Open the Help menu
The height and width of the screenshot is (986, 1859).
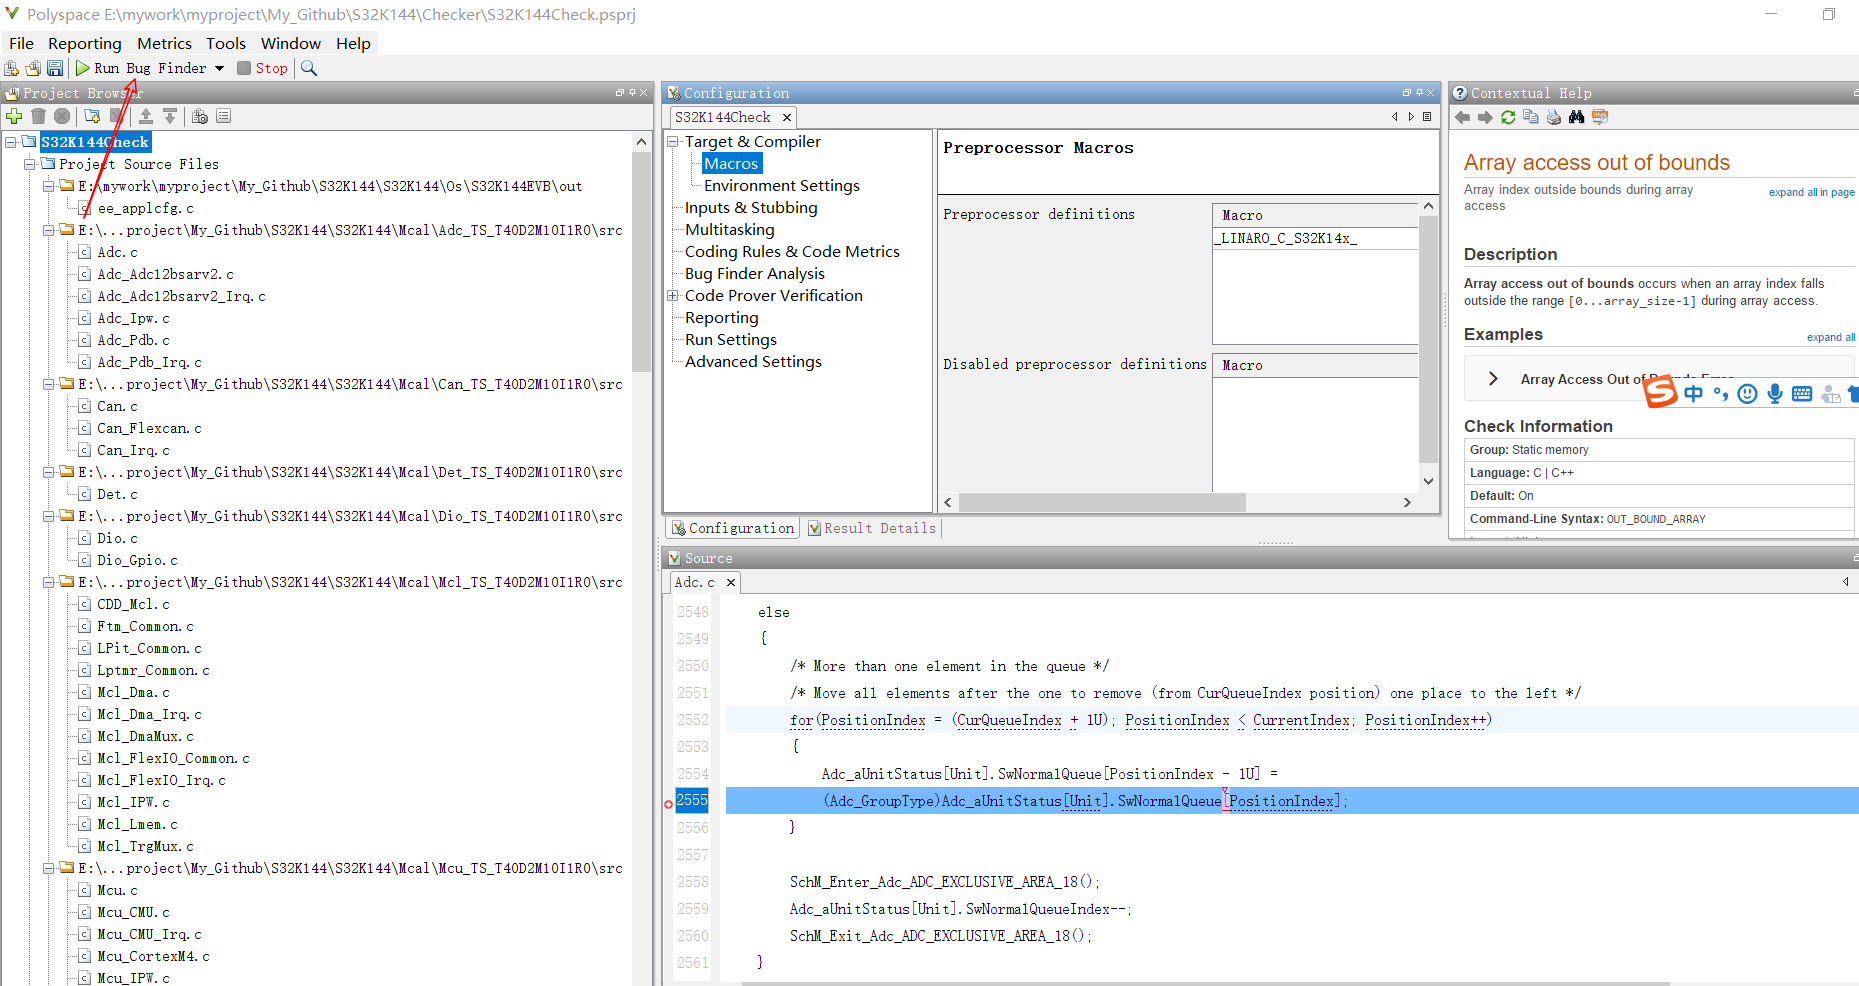(x=353, y=43)
